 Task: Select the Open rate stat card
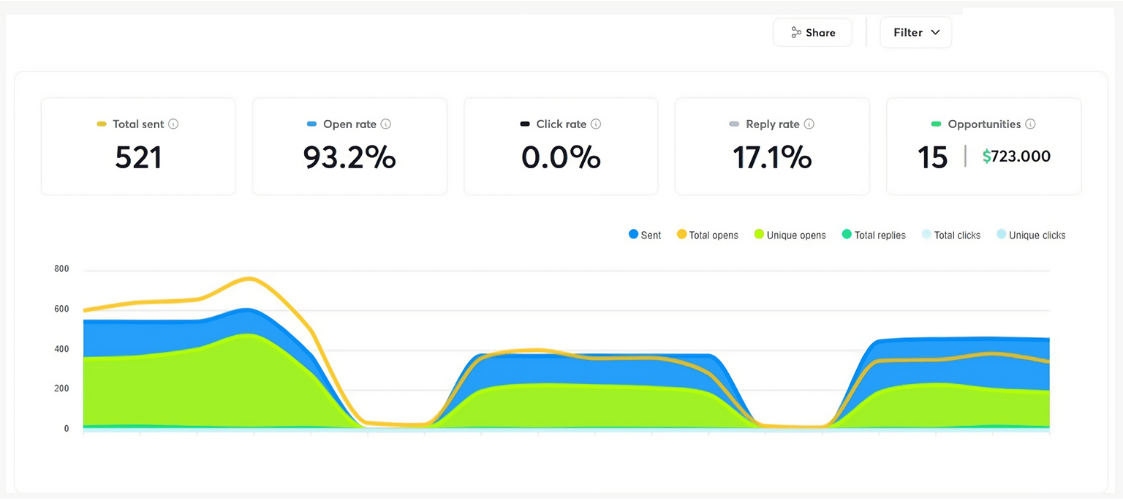[x=349, y=146]
